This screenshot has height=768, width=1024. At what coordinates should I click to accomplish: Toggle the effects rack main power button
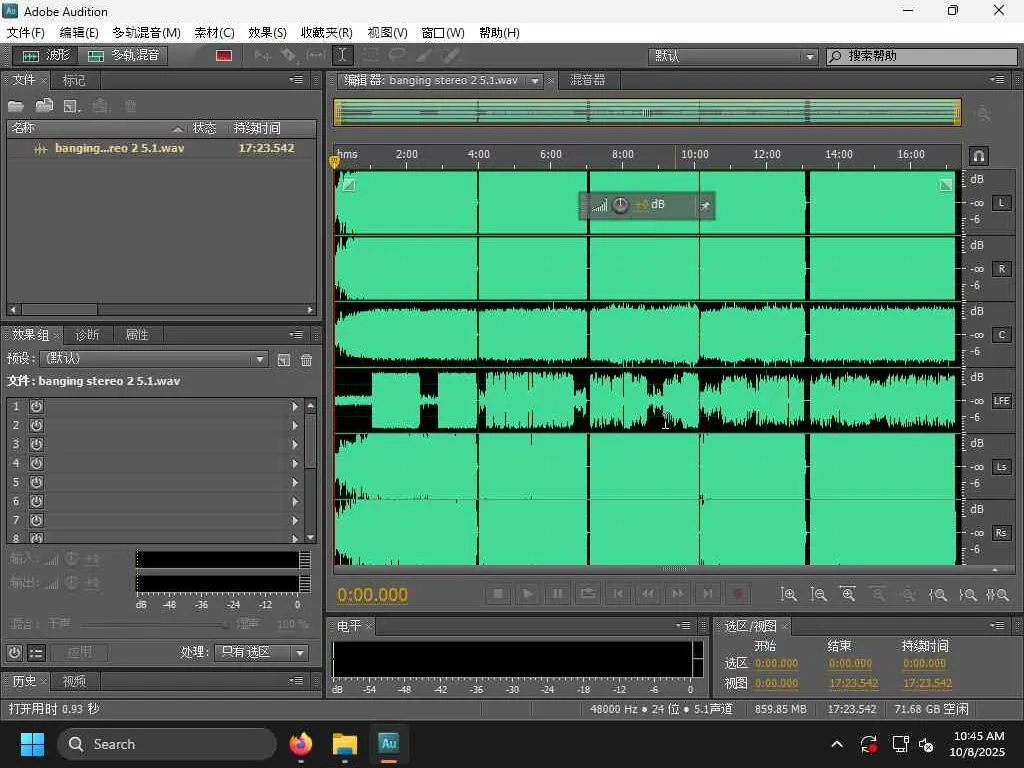(x=14, y=652)
